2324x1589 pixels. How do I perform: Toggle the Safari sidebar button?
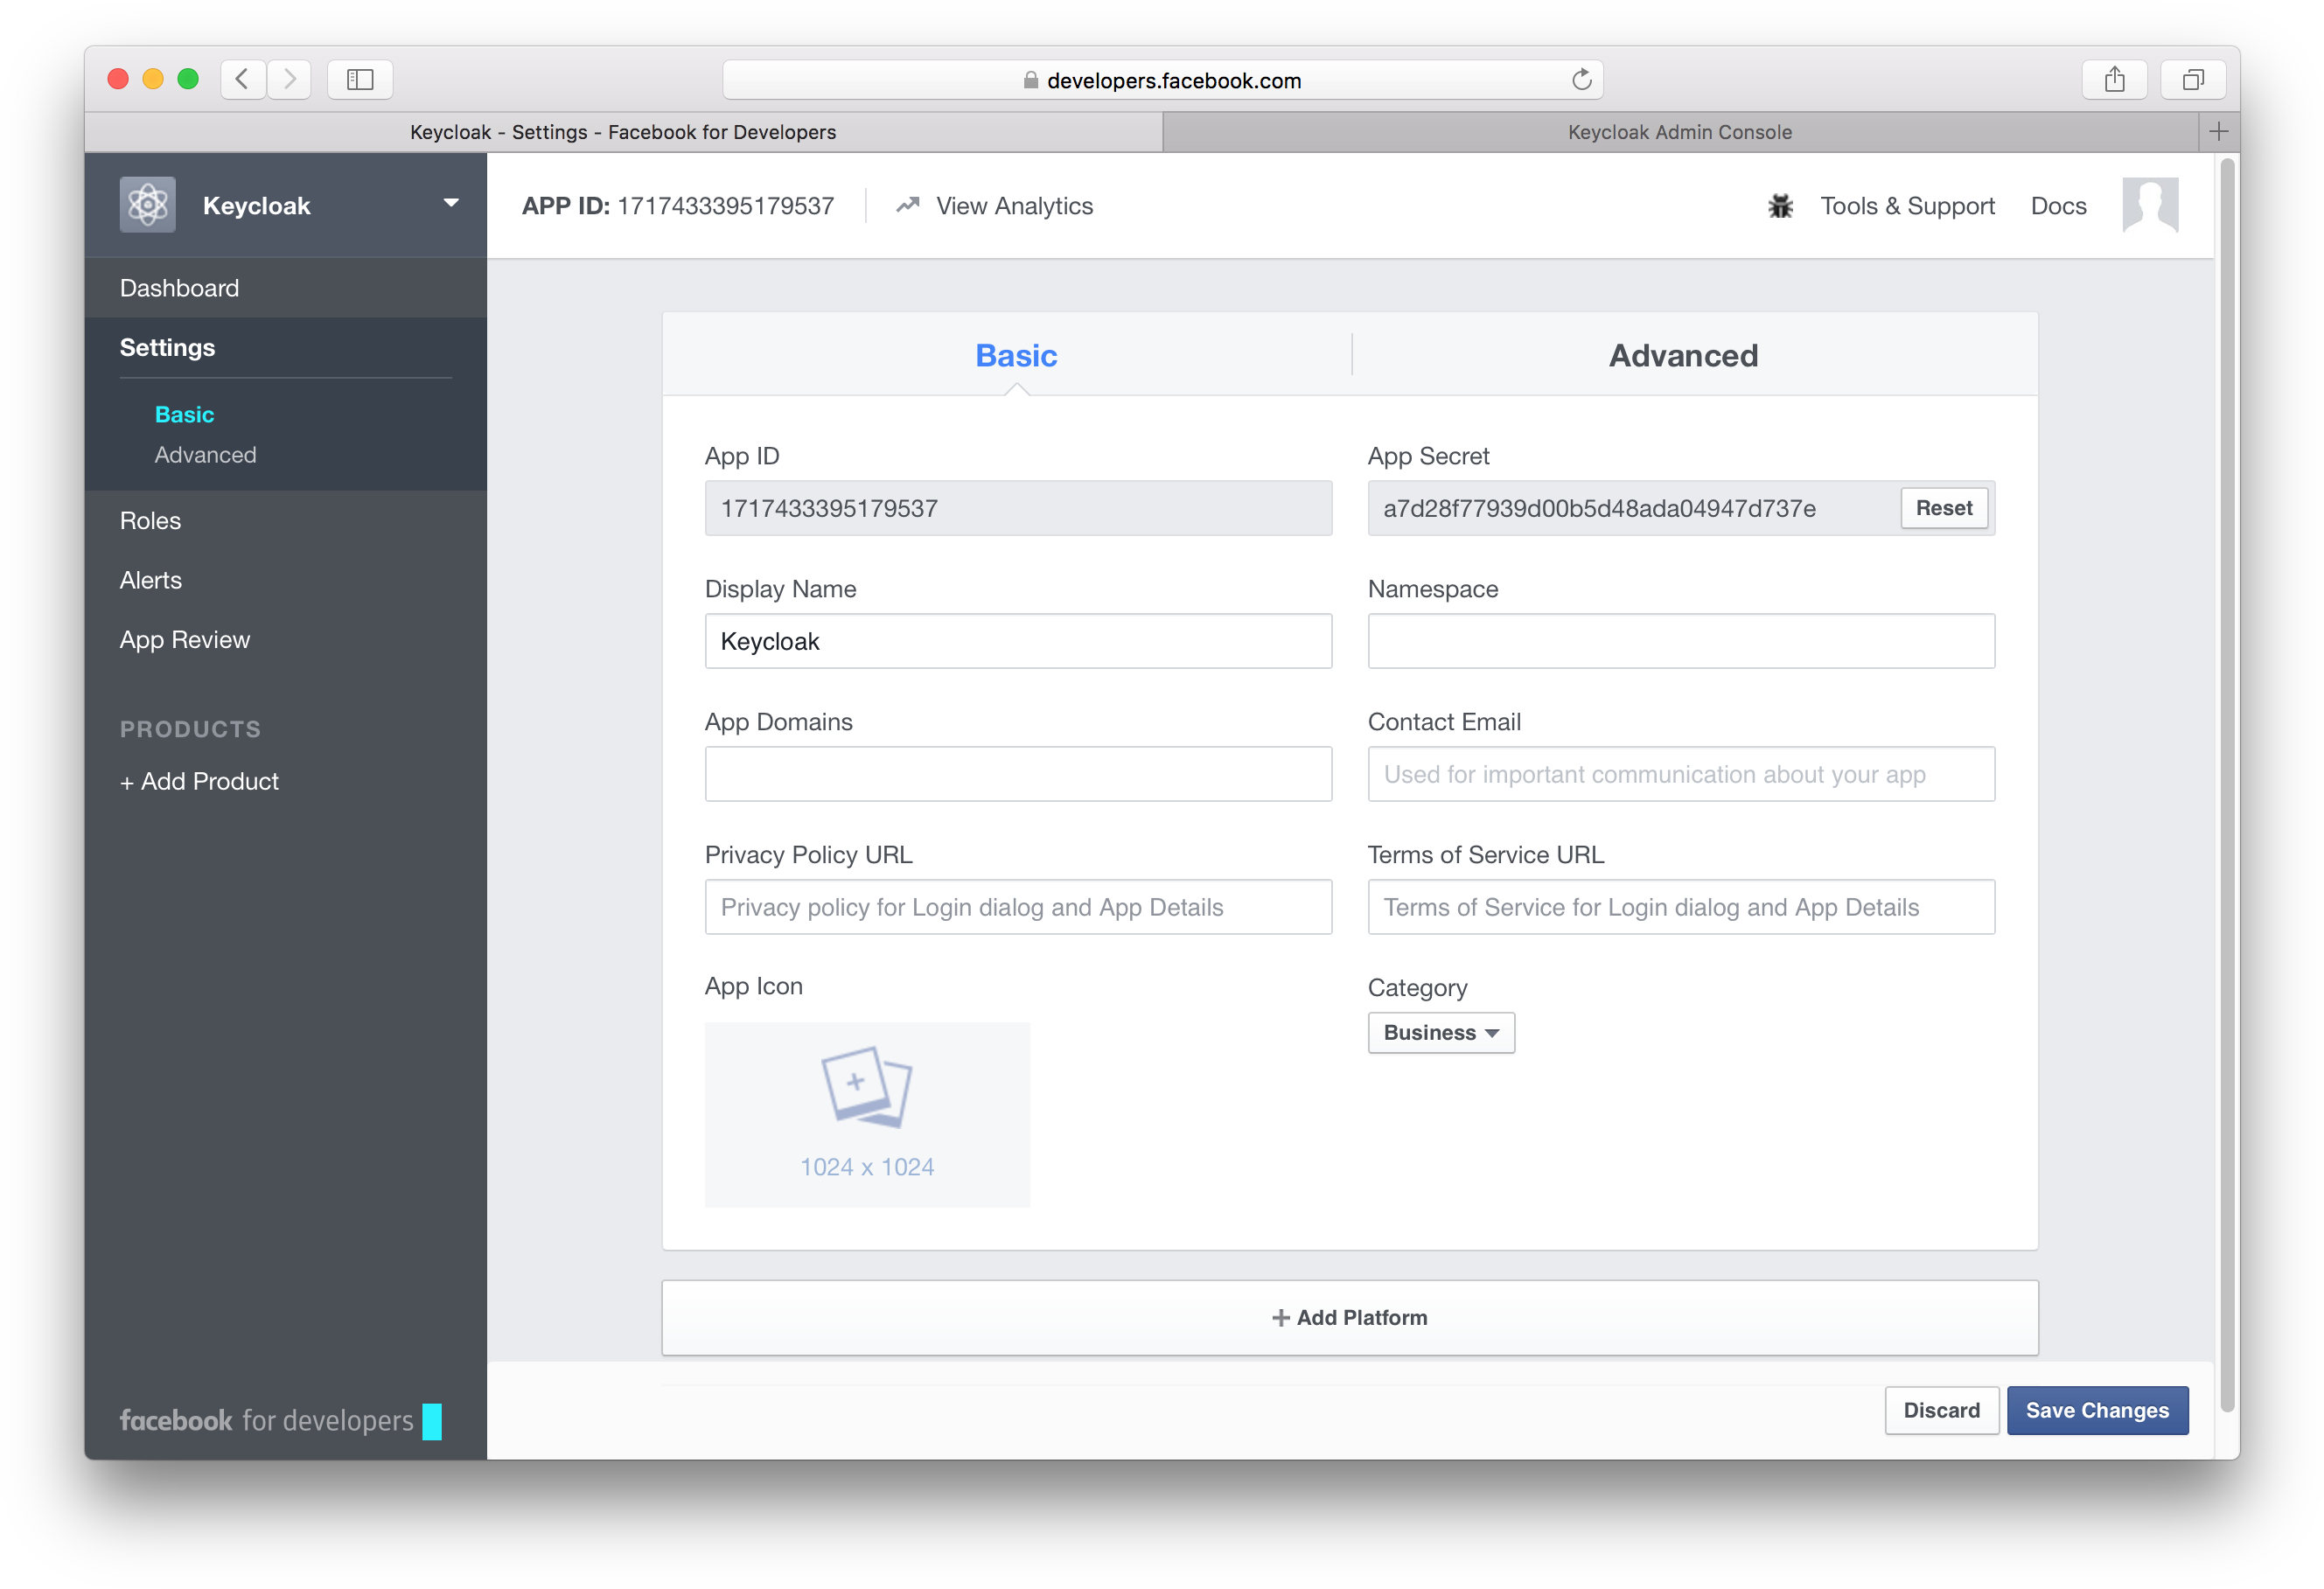(x=360, y=79)
